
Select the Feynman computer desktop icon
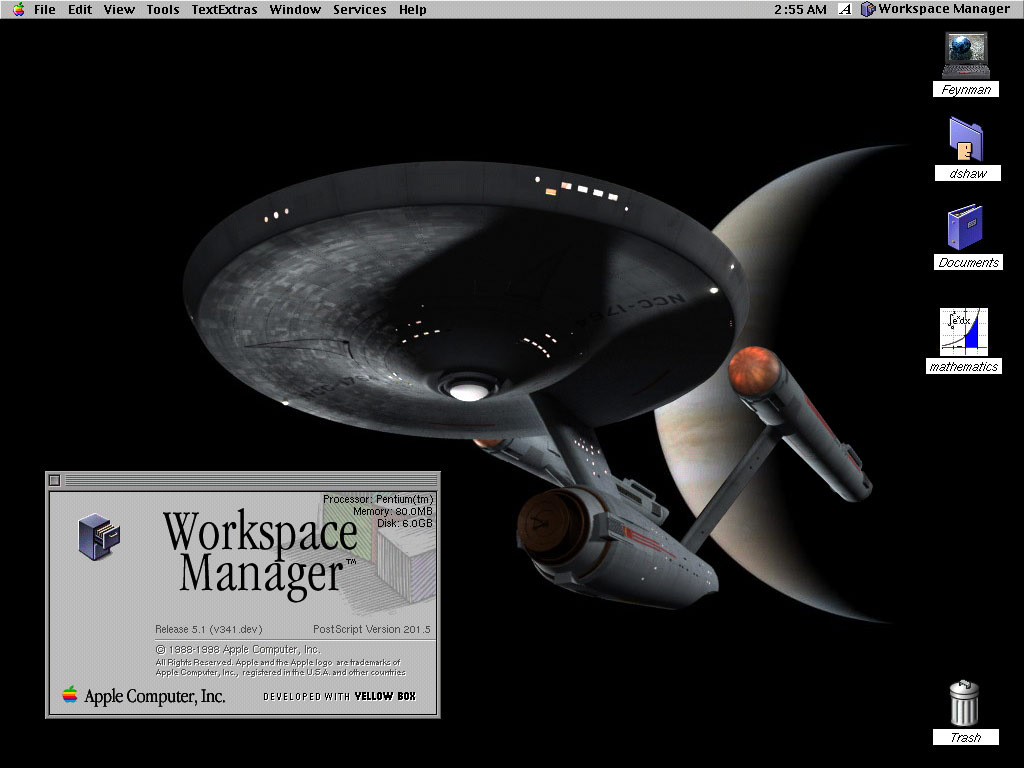(x=966, y=55)
